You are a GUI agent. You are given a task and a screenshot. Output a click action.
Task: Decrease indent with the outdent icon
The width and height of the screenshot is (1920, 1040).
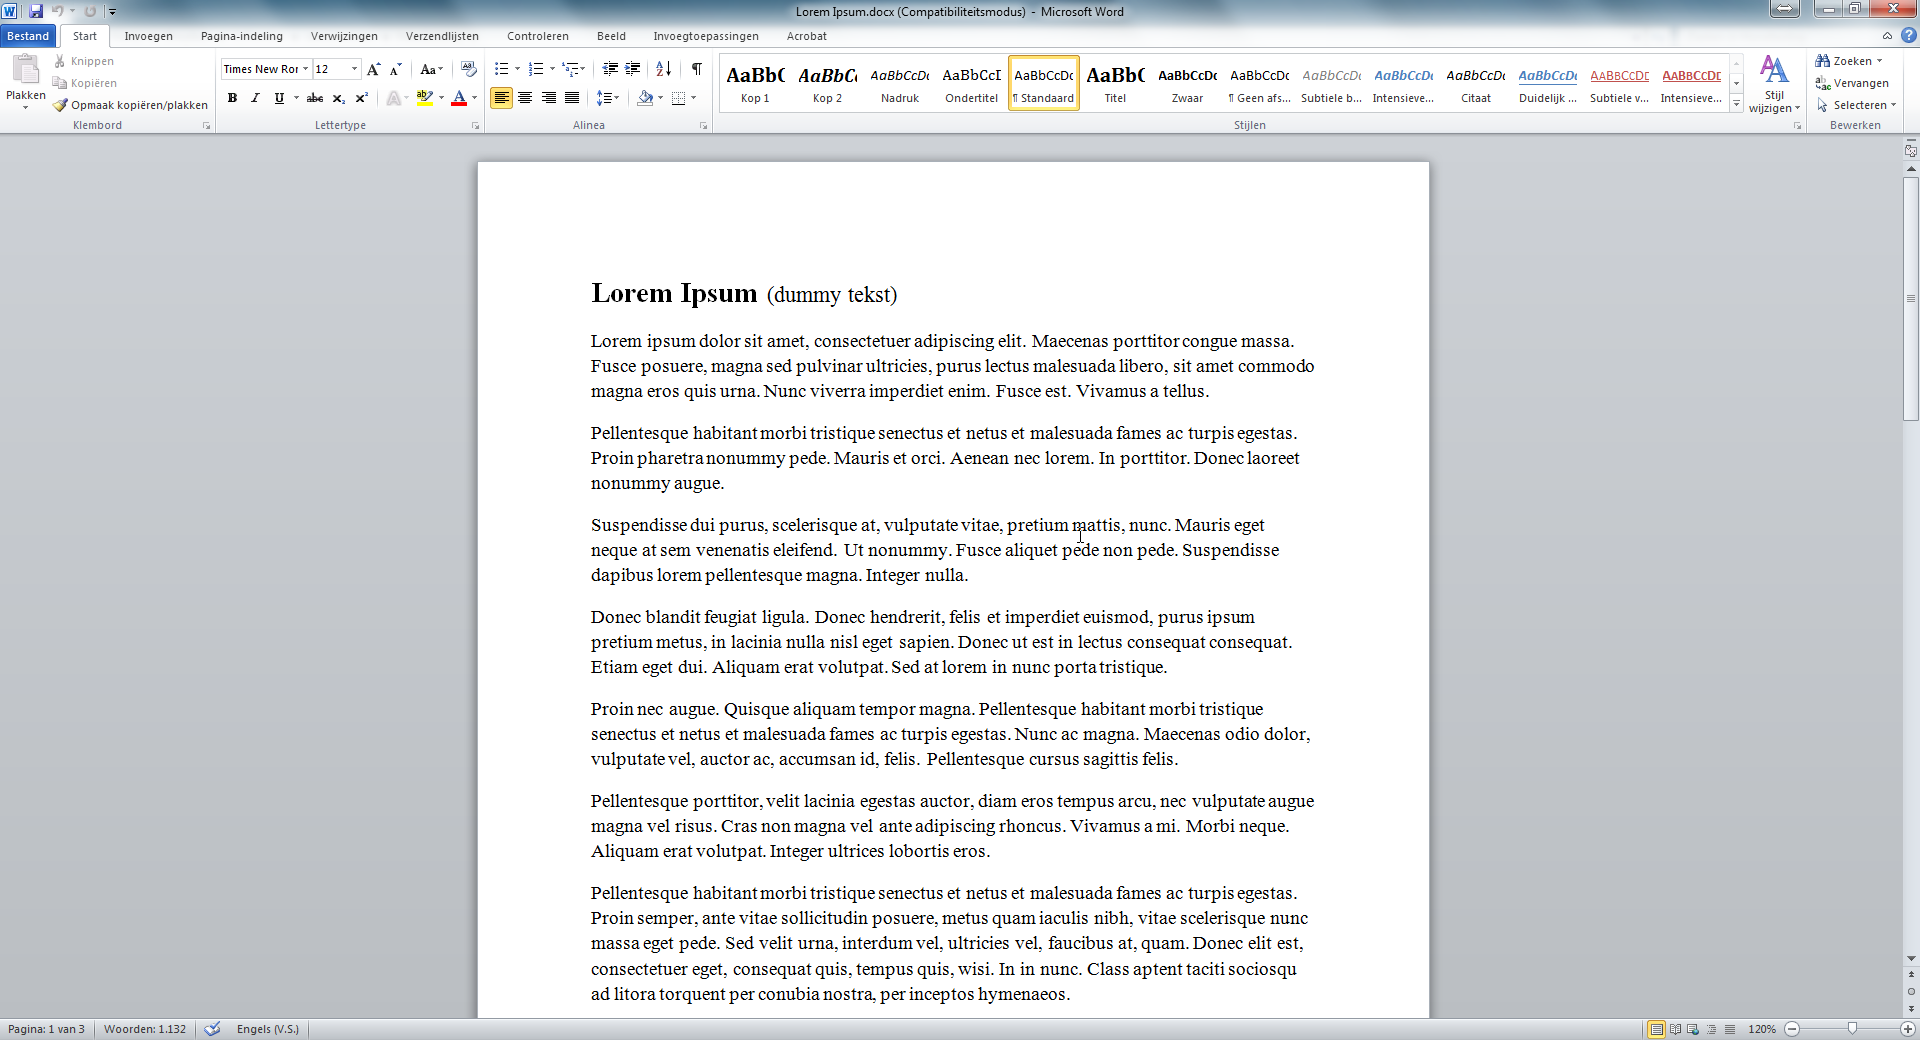coord(609,69)
